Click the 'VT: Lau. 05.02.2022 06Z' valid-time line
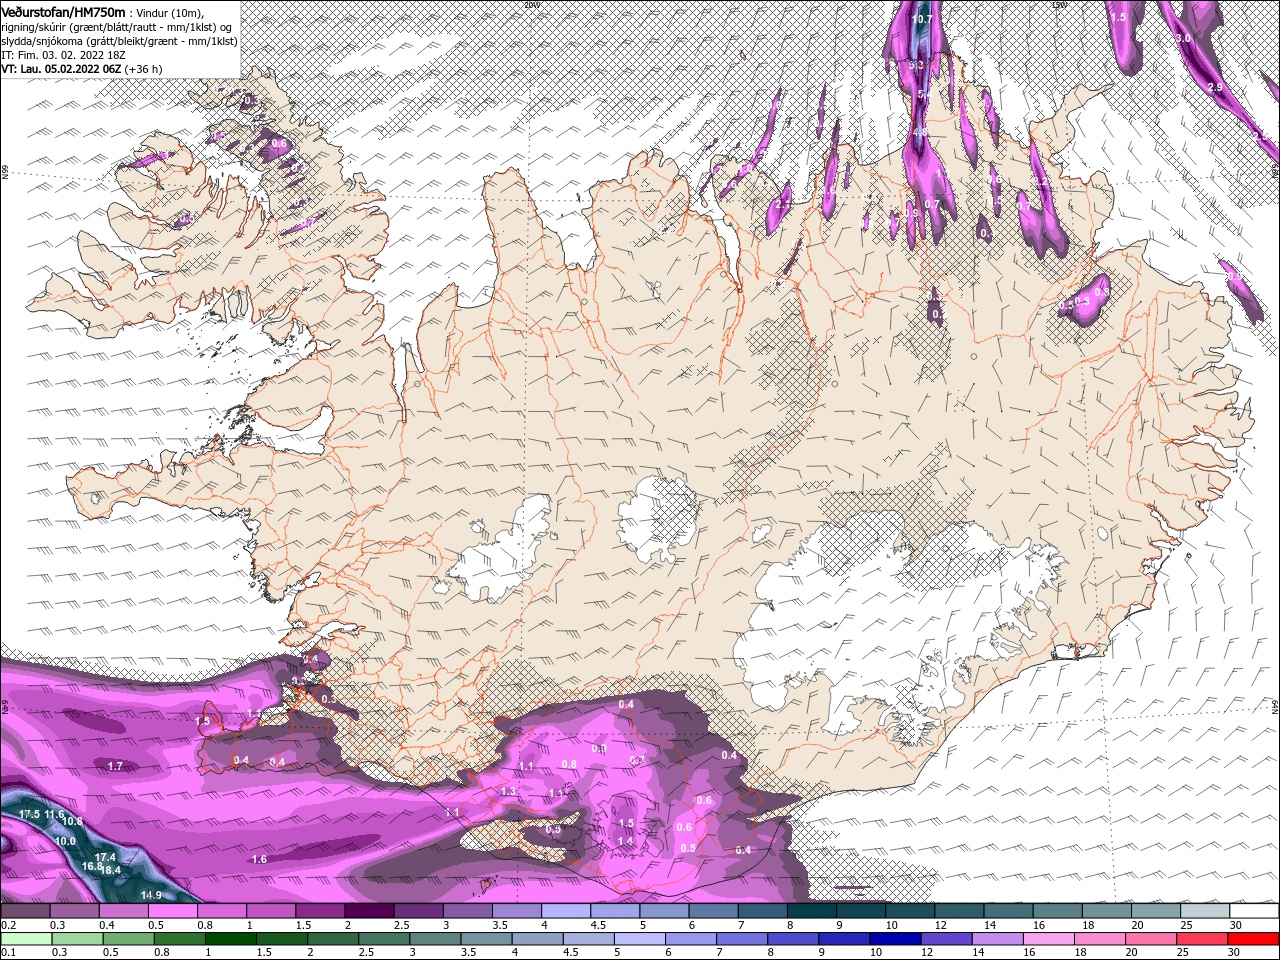The image size is (1280, 960). 61,69
